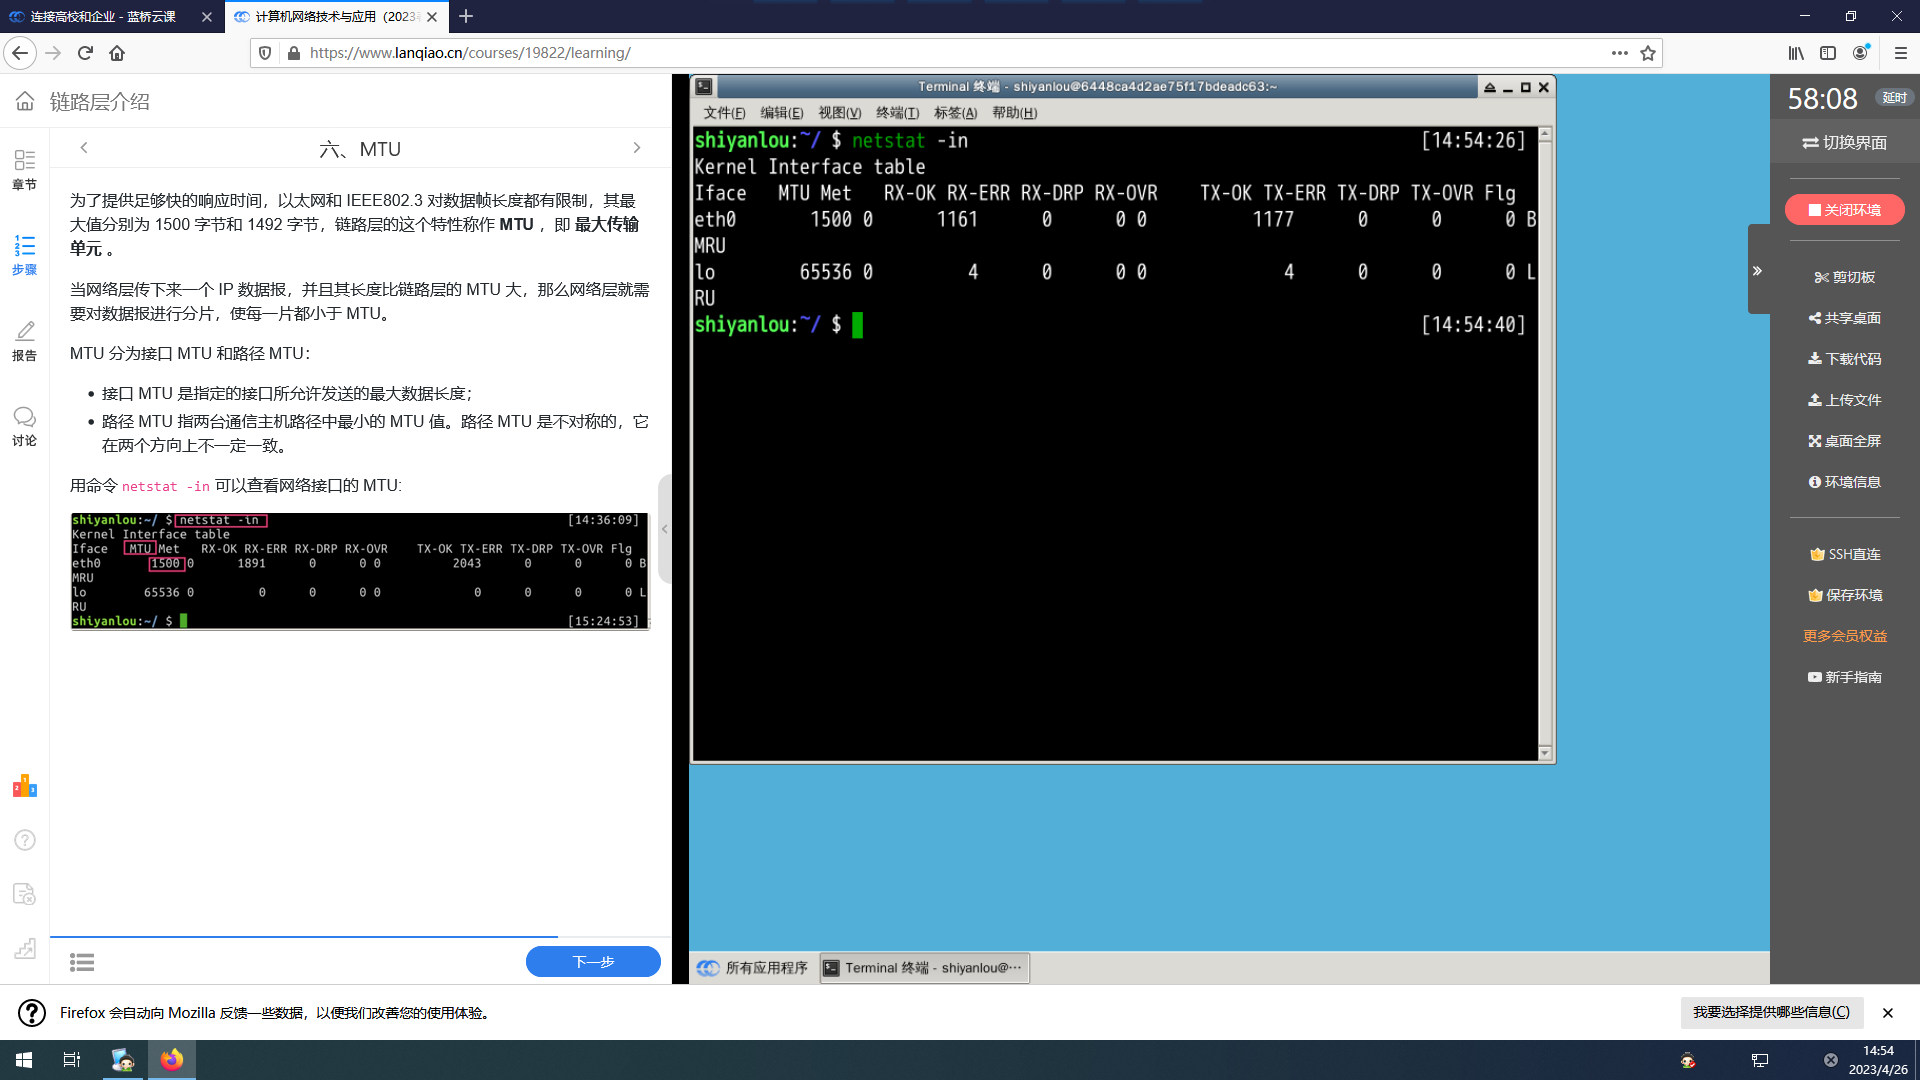Click the red 关闭环境 button
The image size is (1920, 1080).
point(1844,210)
